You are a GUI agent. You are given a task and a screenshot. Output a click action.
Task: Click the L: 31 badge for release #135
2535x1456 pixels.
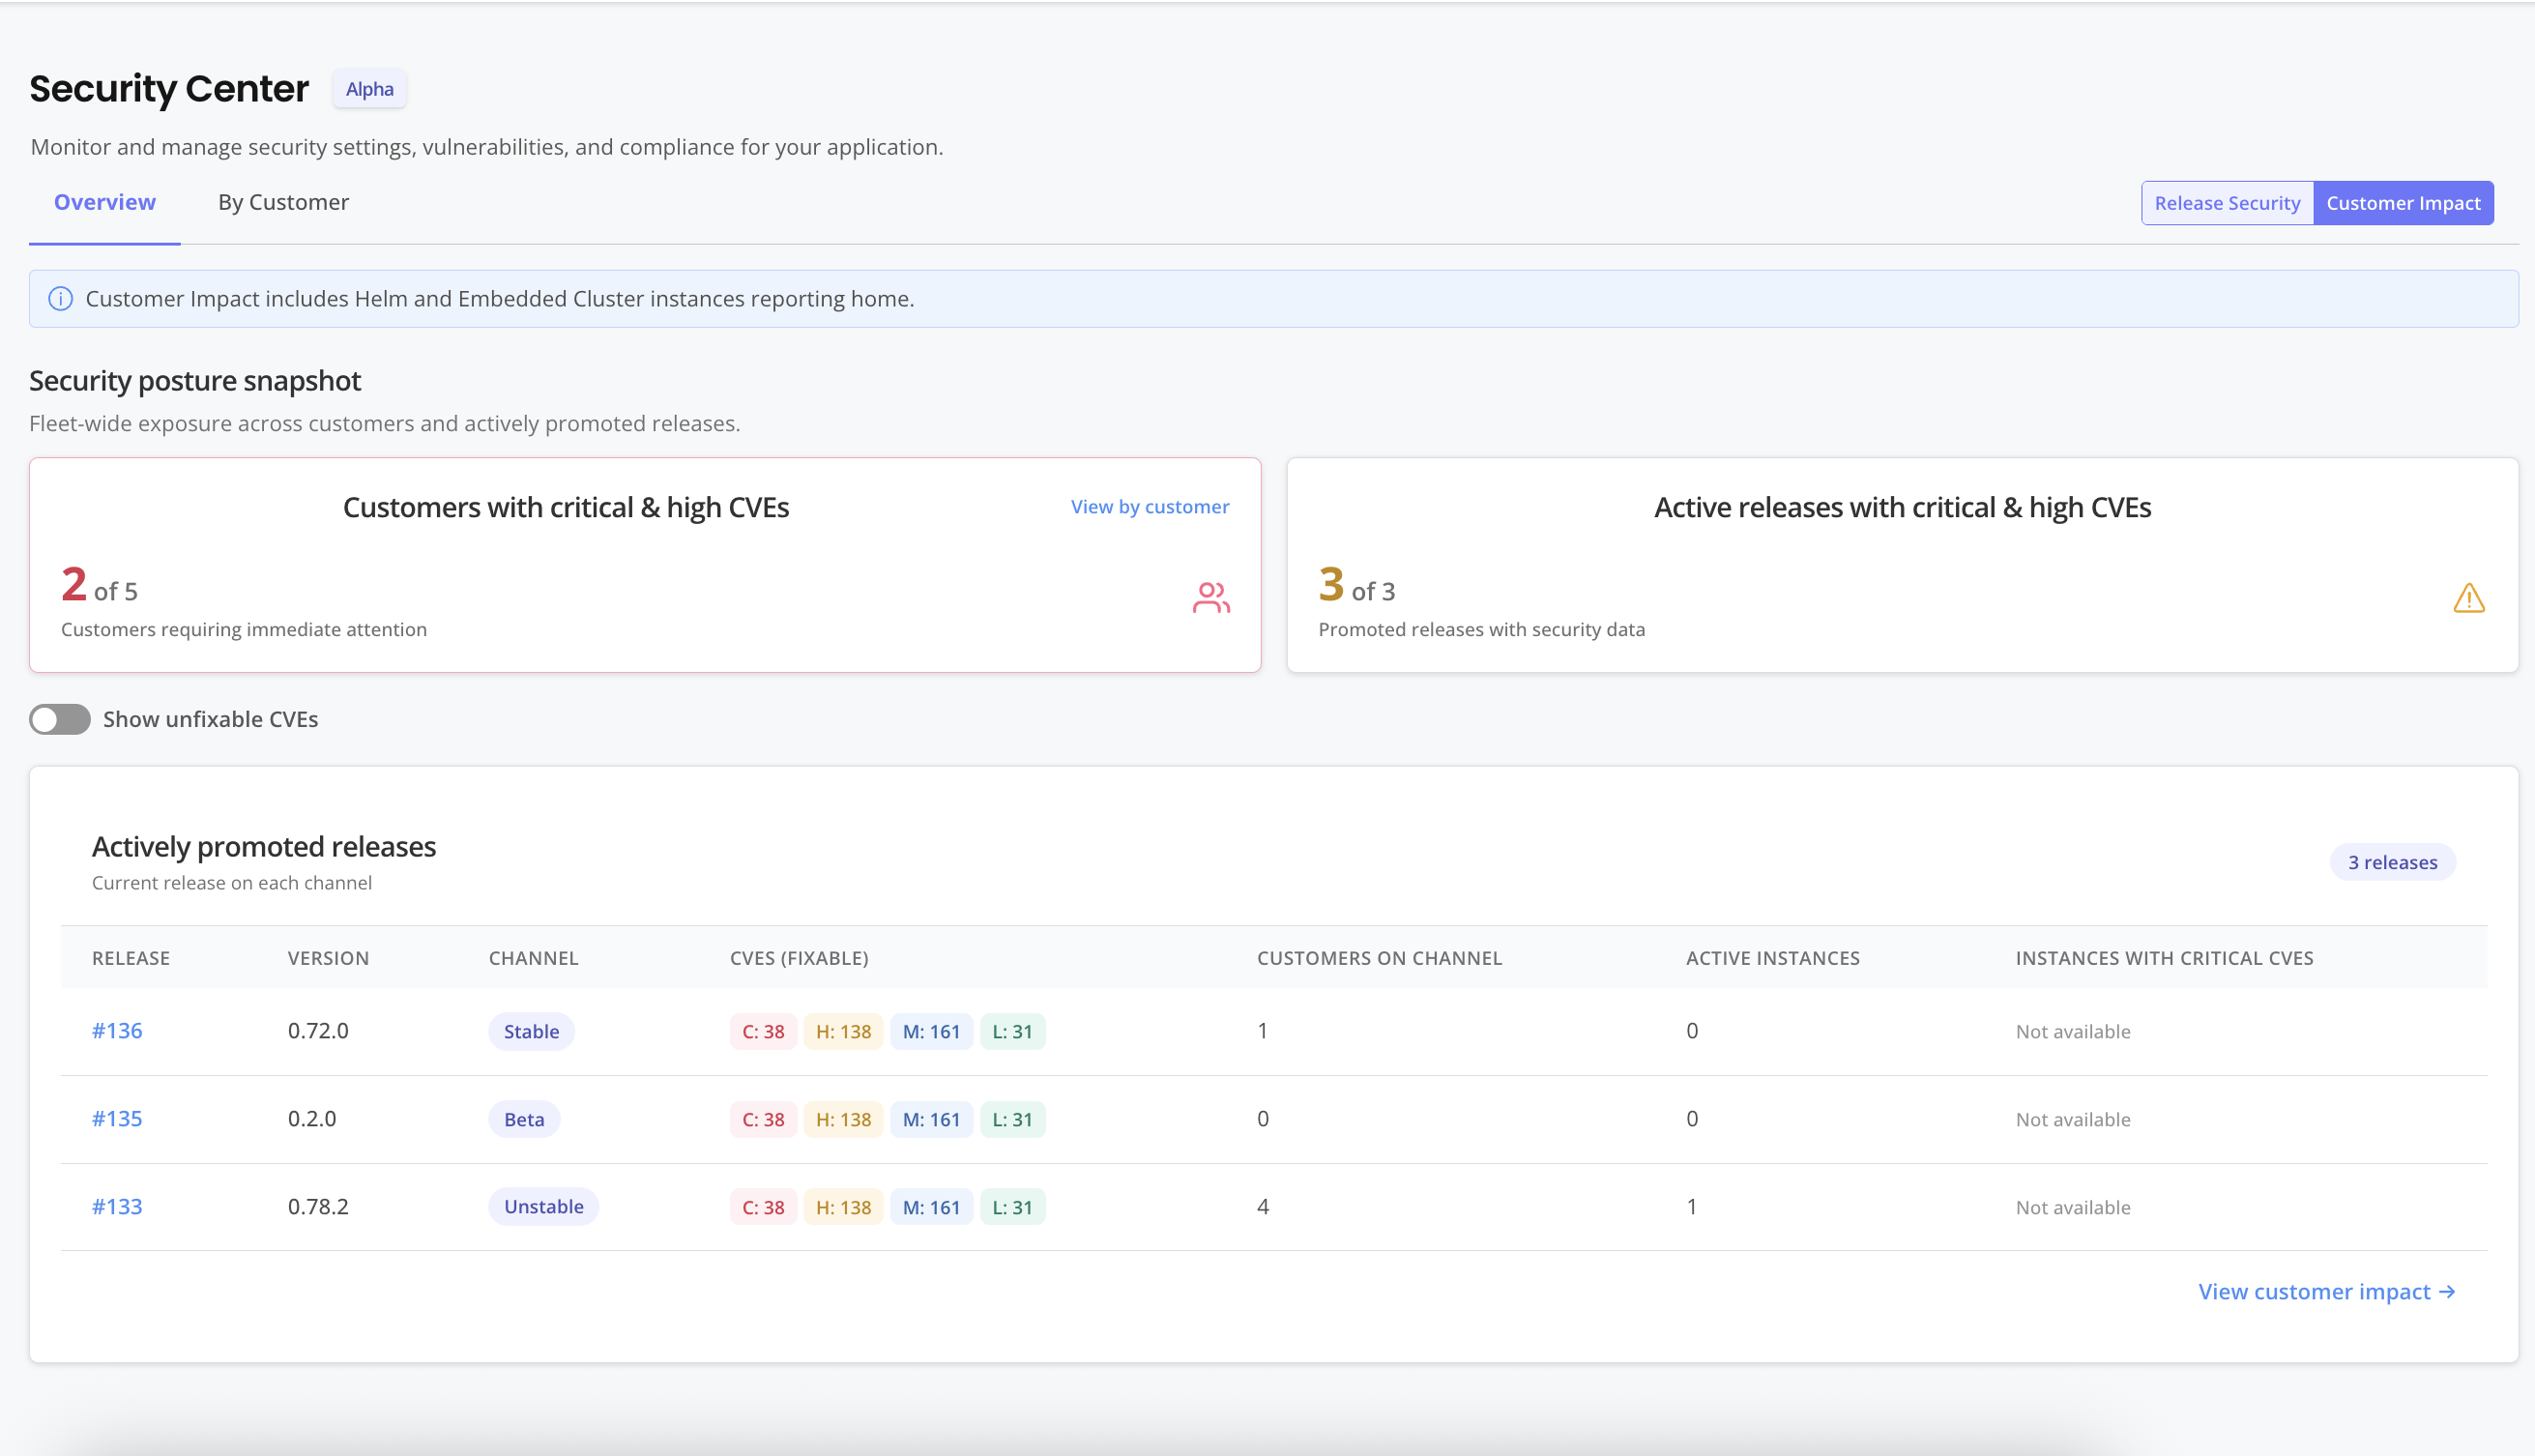(1012, 1119)
